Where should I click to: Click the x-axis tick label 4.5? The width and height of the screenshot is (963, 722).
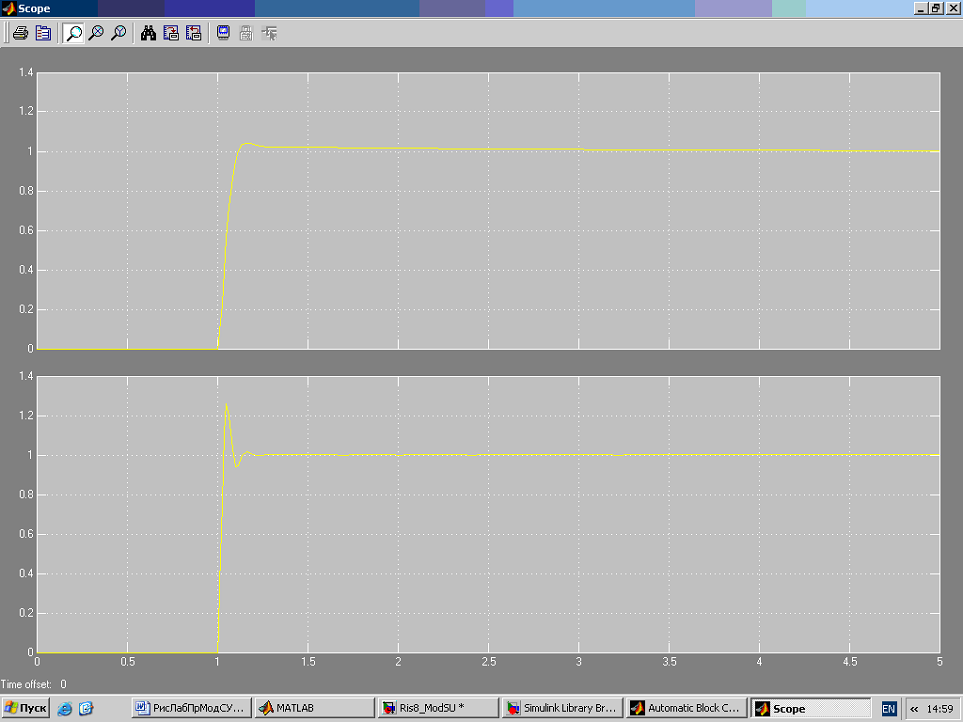coord(849,662)
